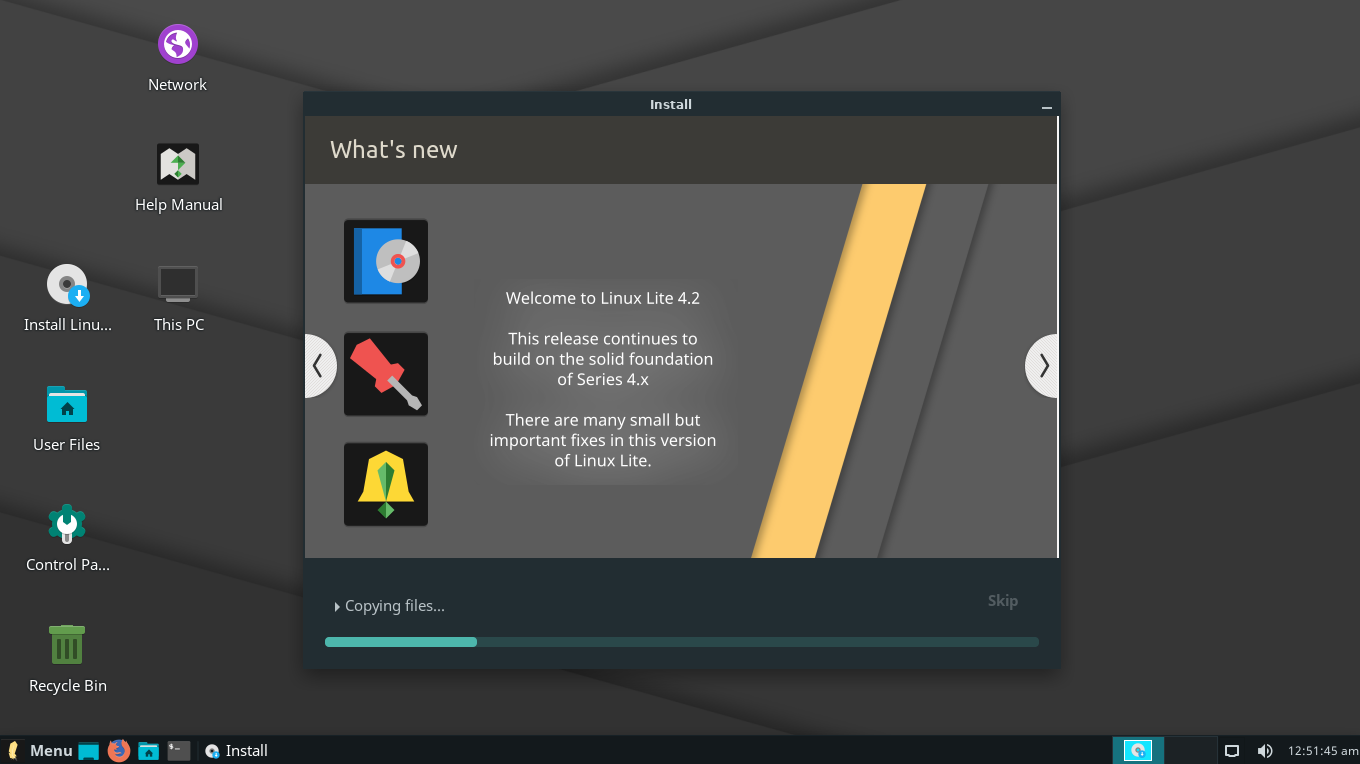This screenshot has width=1360, height=764.
Task: Select the Install window taskbar entry
Action: coord(237,750)
